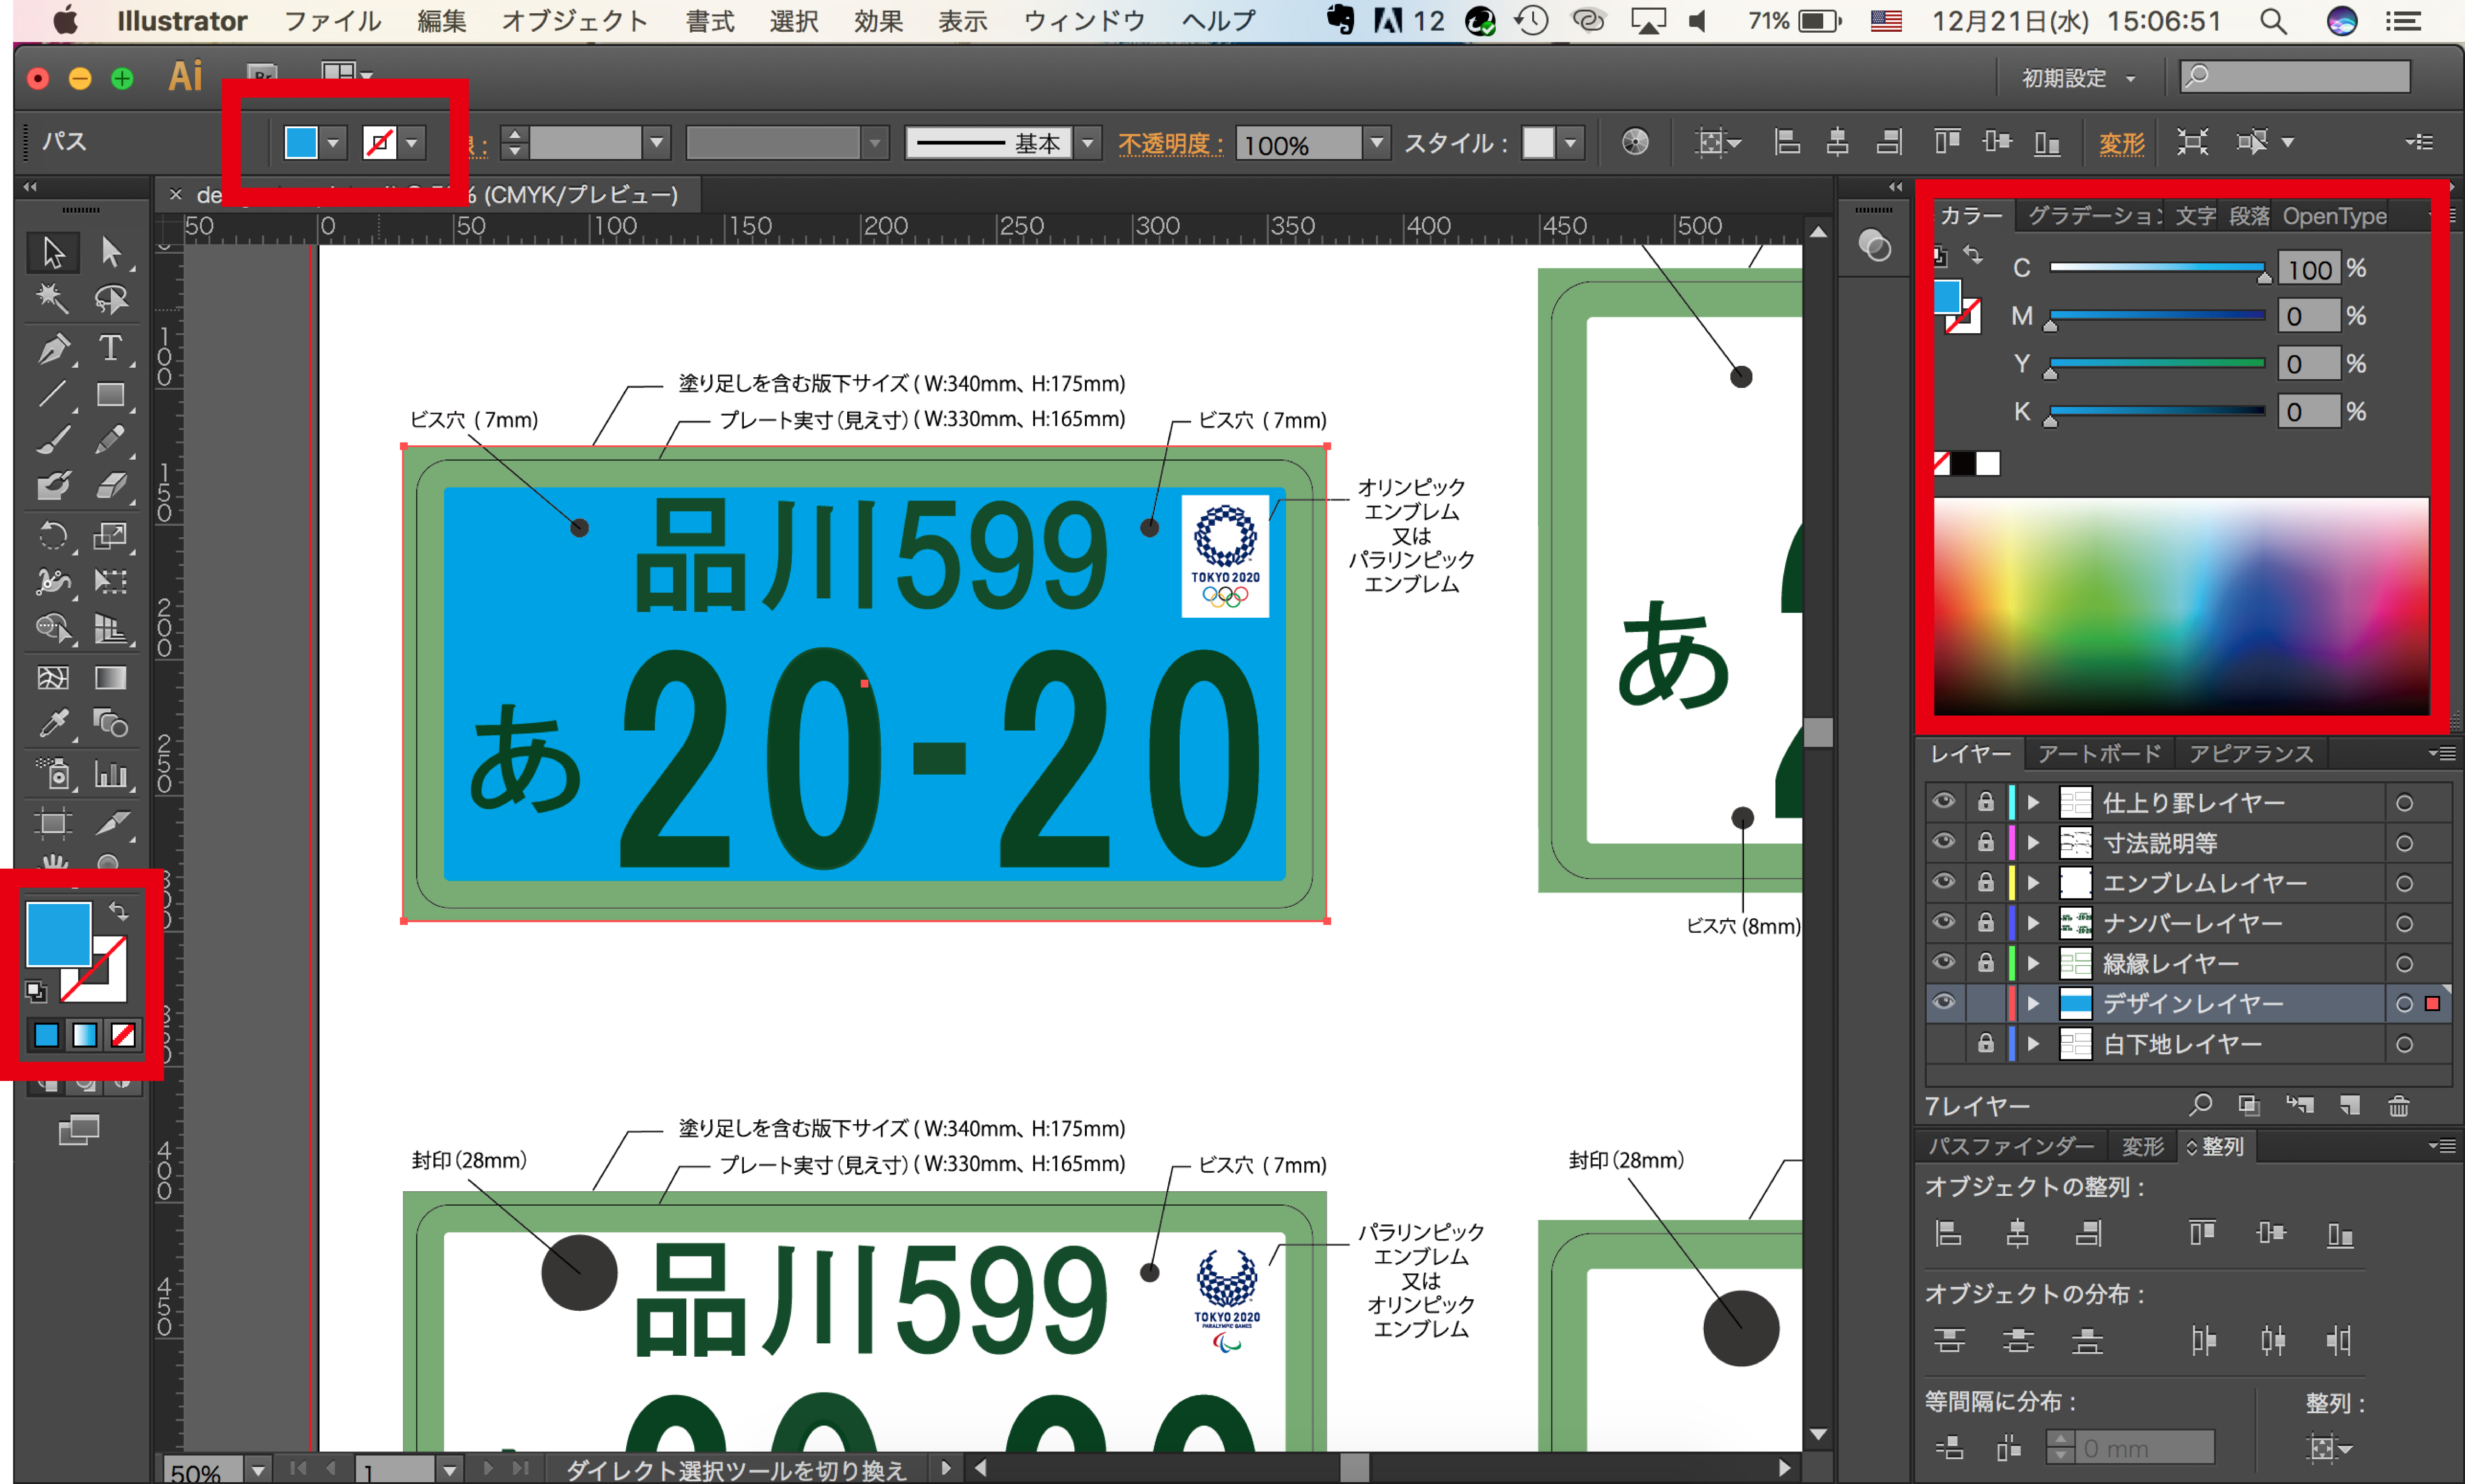
Task: Hide the 仕上り罫レイヤー layer
Action: tap(1943, 802)
